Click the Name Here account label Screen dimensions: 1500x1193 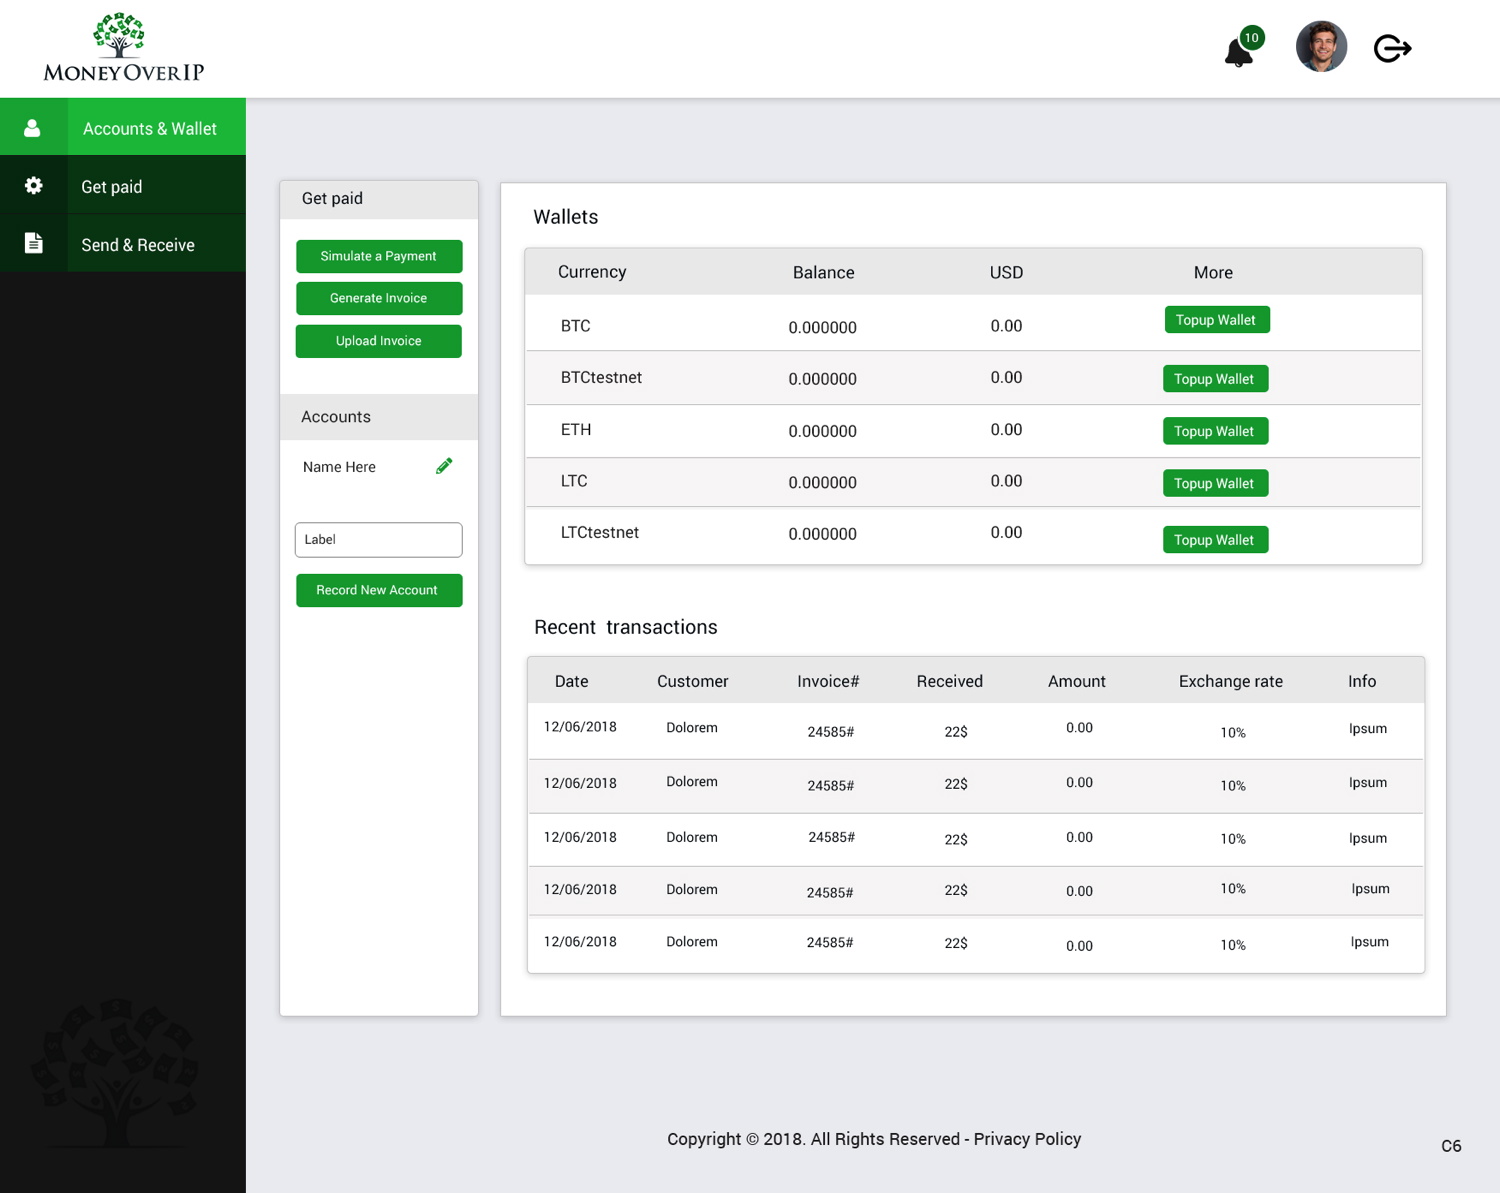click(339, 467)
